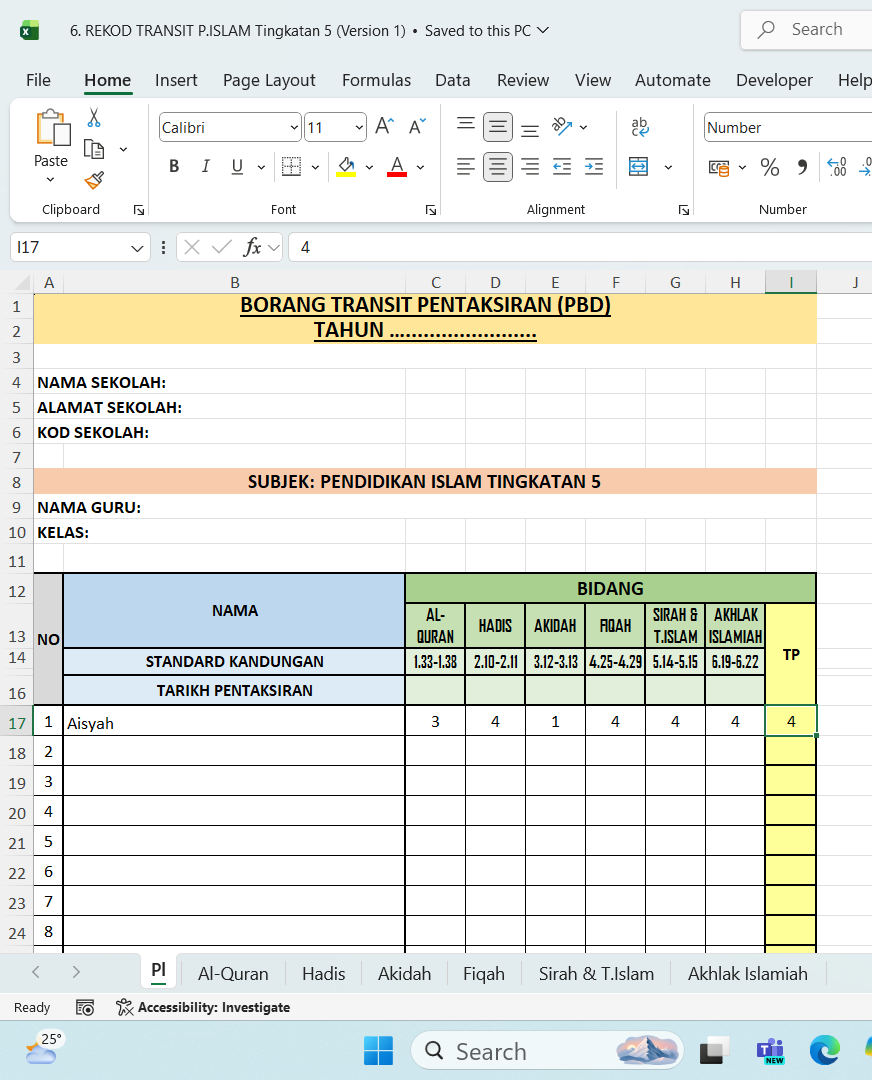This screenshot has height=1080, width=872.
Task: Apply the yellow fill color
Action: click(x=346, y=167)
